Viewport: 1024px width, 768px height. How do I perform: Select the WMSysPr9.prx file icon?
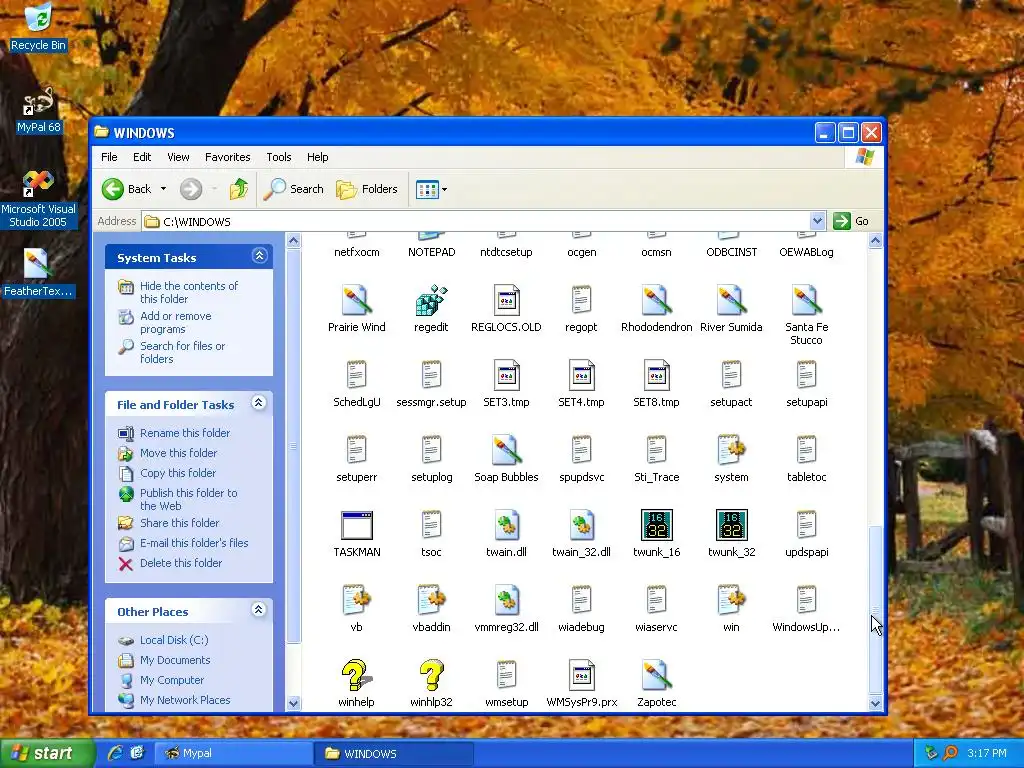[x=581, y=676]
